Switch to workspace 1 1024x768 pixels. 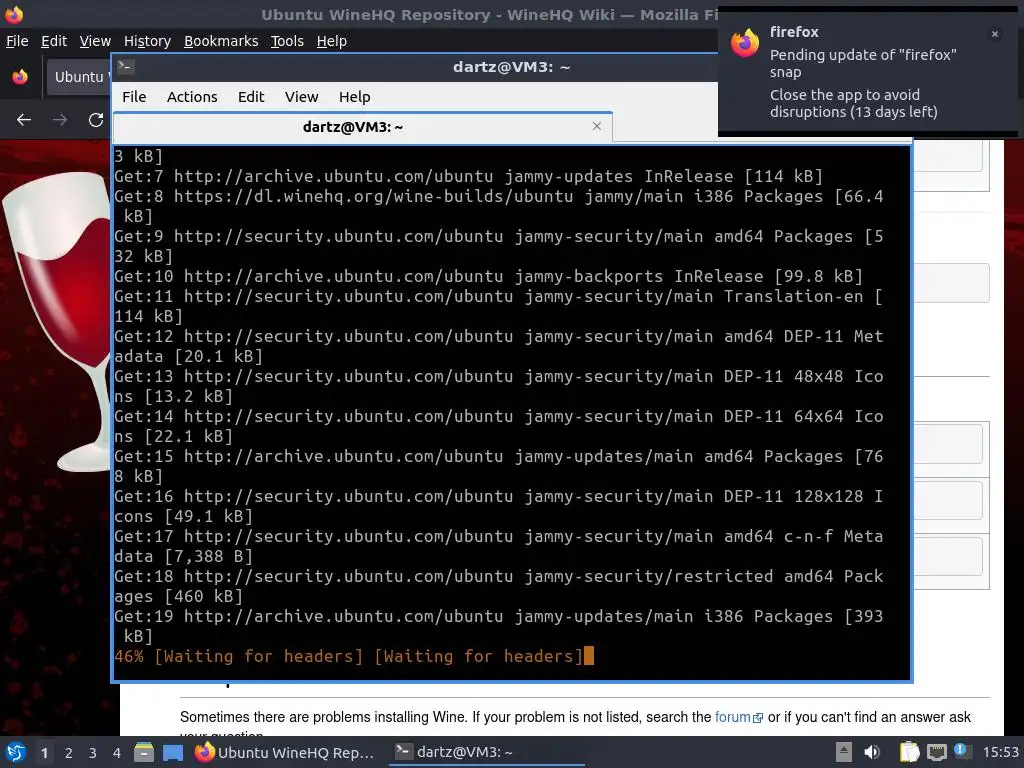pos(44,753)
